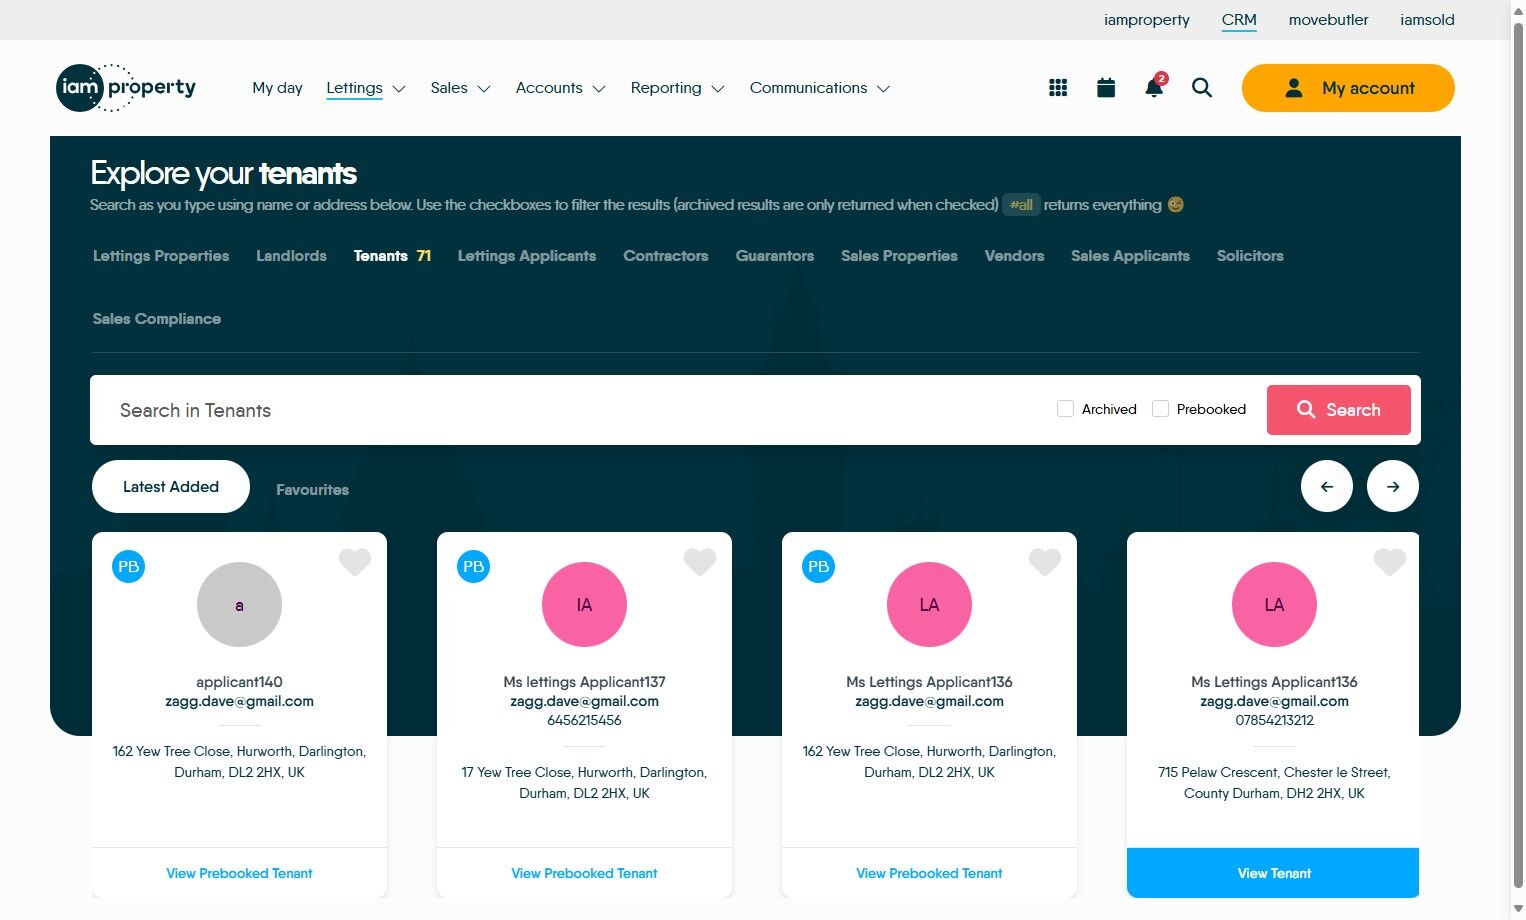Open the Sales Compliance tab
Screen dimensions: 1526x920
click(157, 319)
